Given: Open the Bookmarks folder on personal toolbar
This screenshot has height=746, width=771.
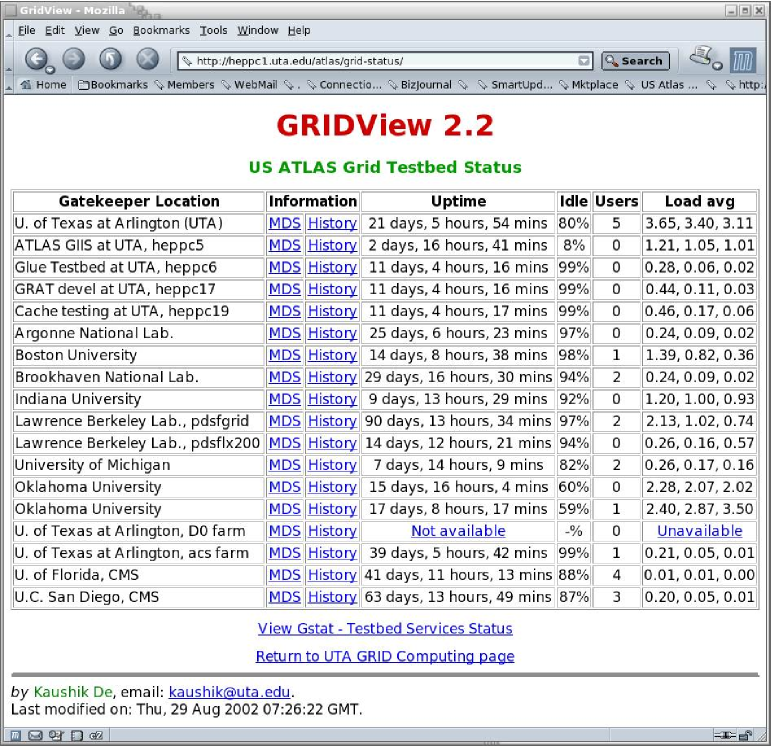Looking at the screenshot, I should pyautogui.click(x=112, y=85).
